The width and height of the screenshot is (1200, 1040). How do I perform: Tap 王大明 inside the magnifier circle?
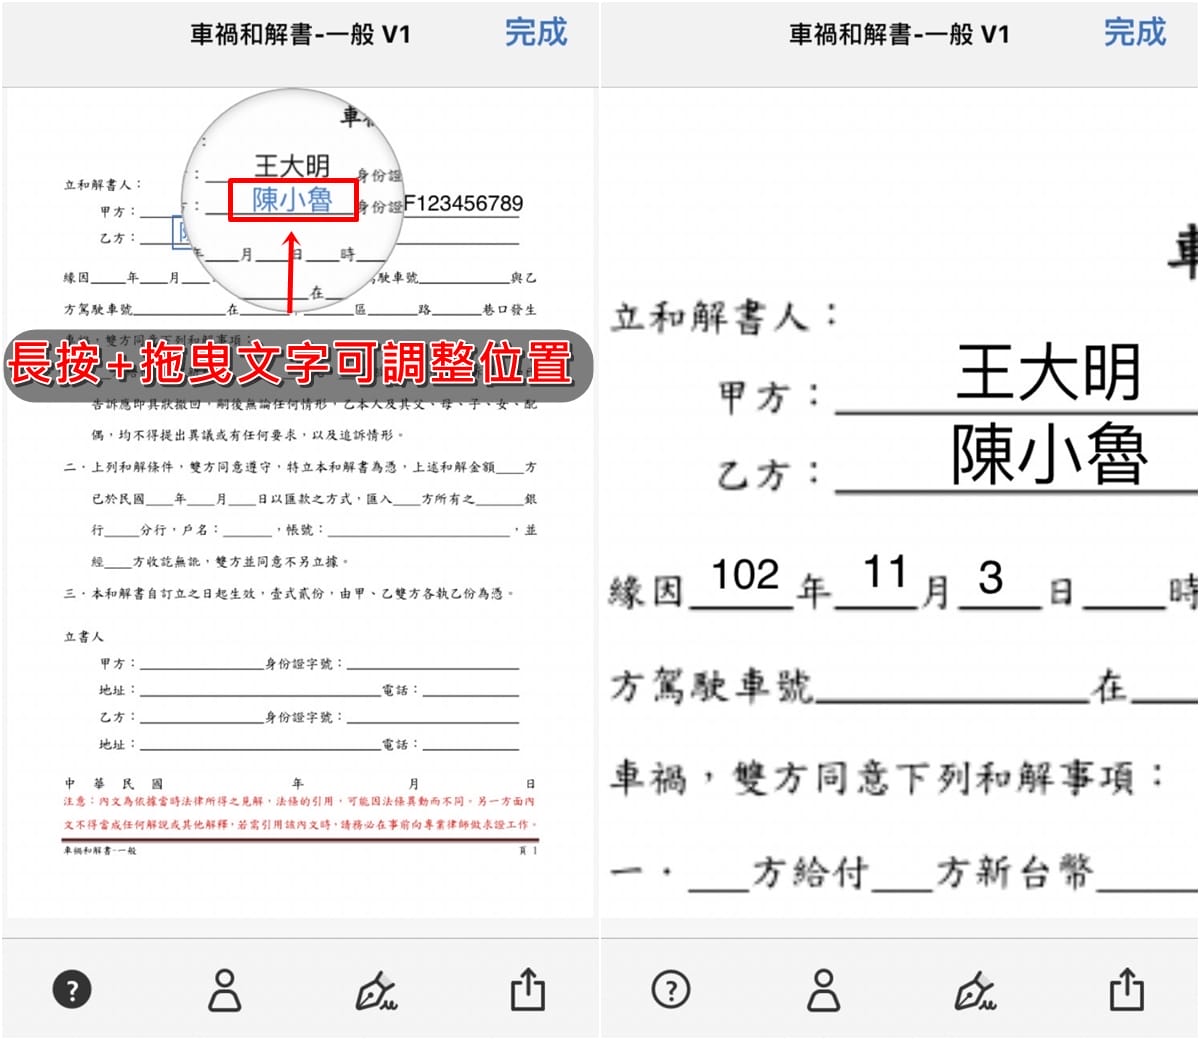(x=291, y=165)
